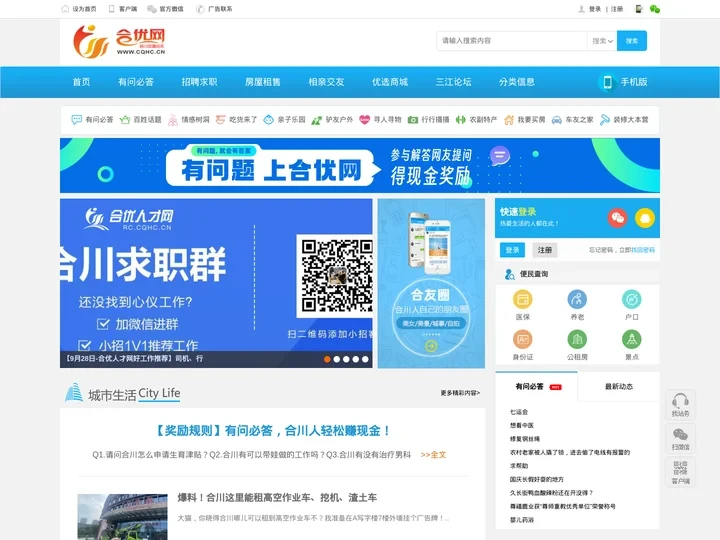Screen dimensions: 720x540
Task: Click the 合优网 site logo
Action: [119, 42]
